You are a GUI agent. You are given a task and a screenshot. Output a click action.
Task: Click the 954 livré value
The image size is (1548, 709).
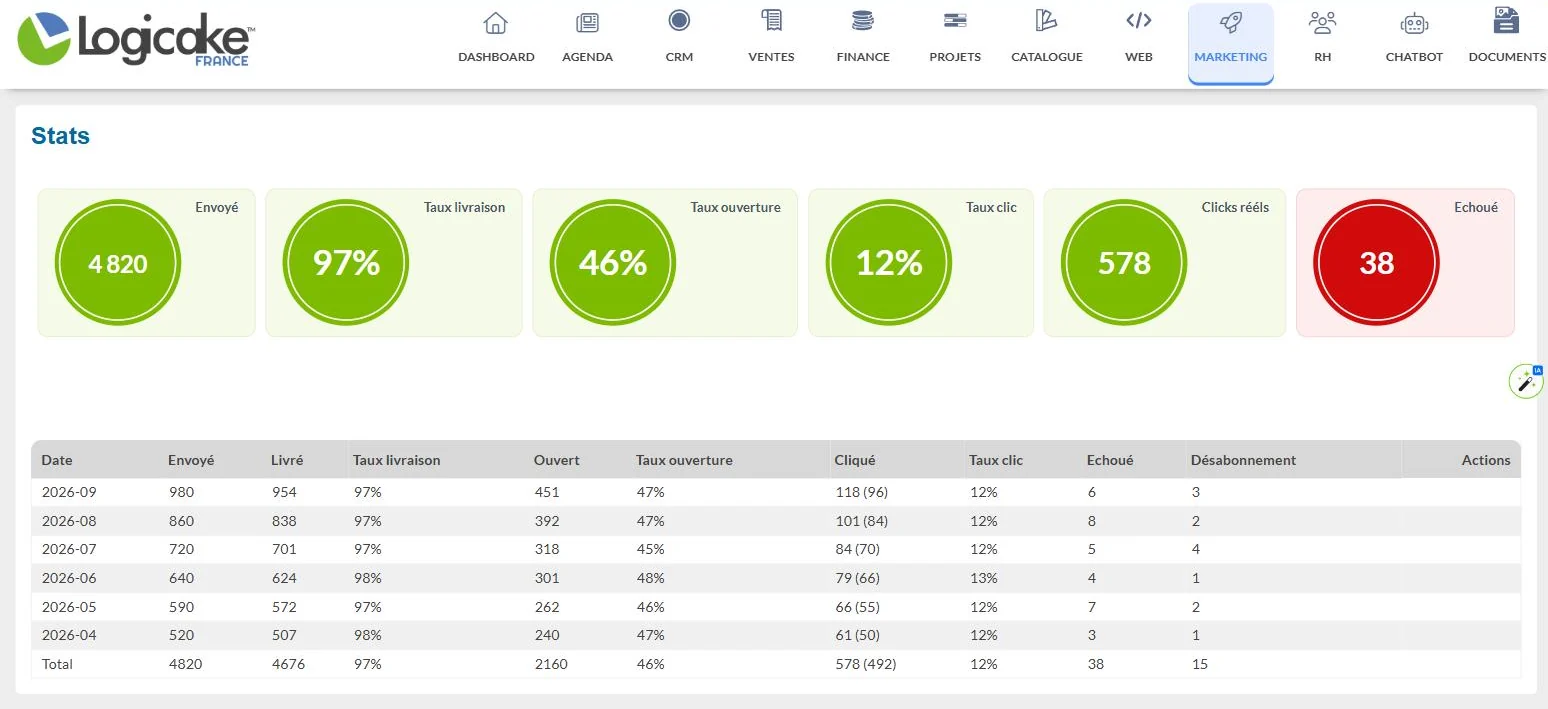click(x=284, y=492)
